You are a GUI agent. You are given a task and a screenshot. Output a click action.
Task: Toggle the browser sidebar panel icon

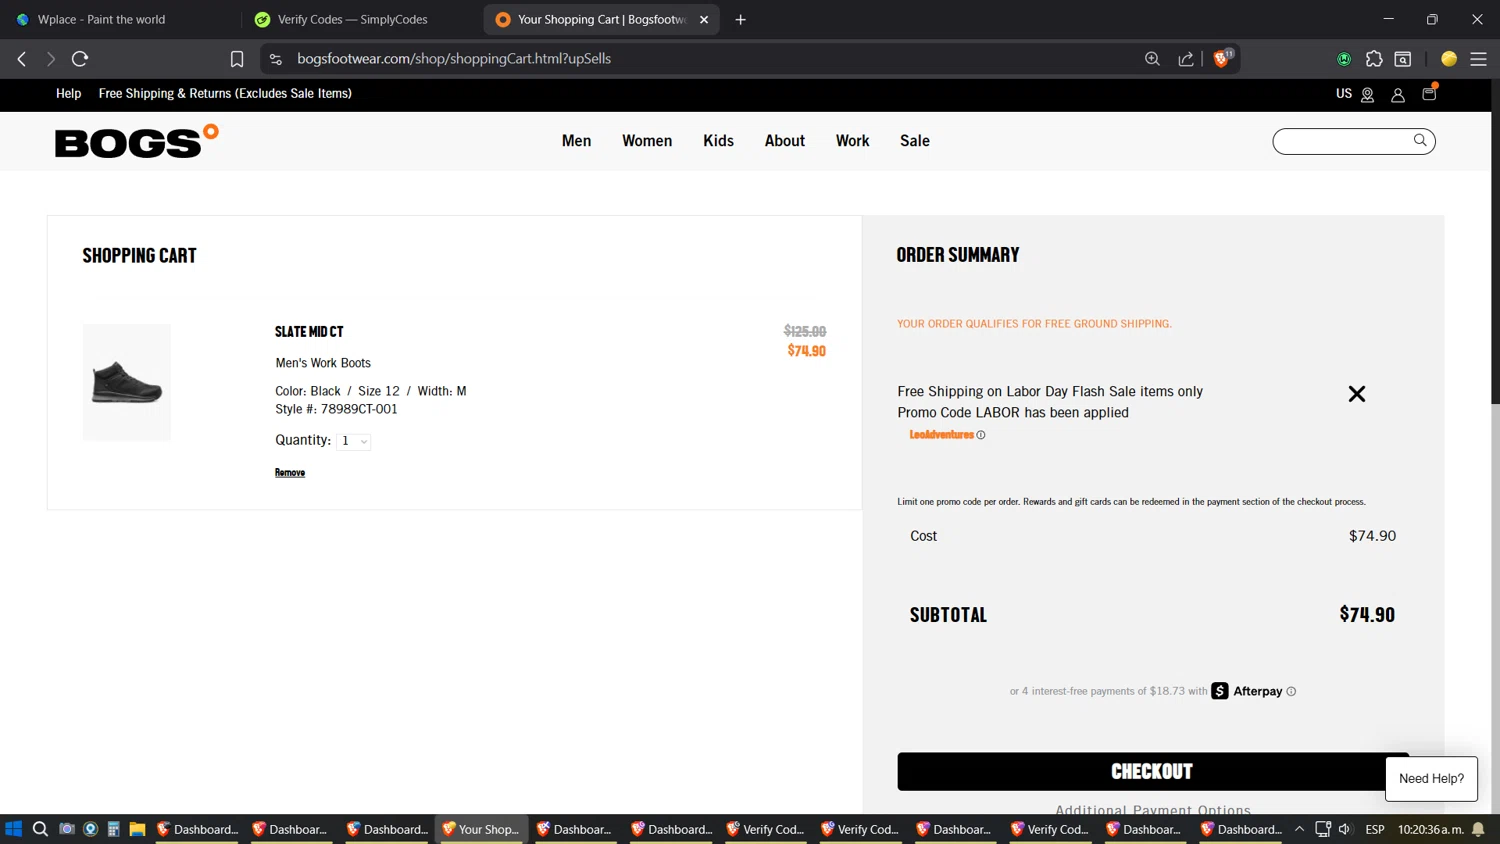(1403, 59)
